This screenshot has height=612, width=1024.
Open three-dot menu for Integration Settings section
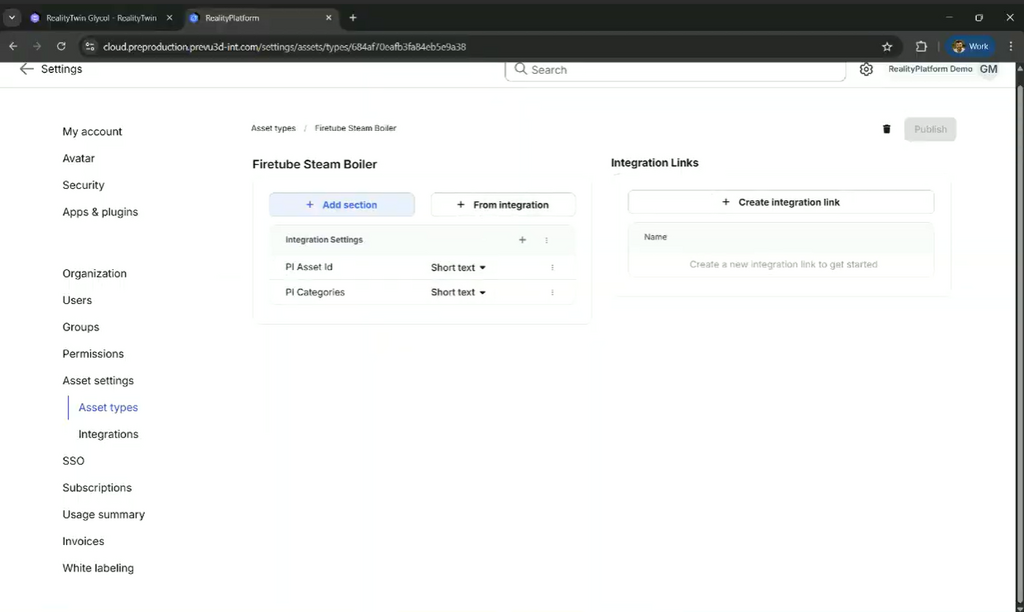[x=547, y=240]
